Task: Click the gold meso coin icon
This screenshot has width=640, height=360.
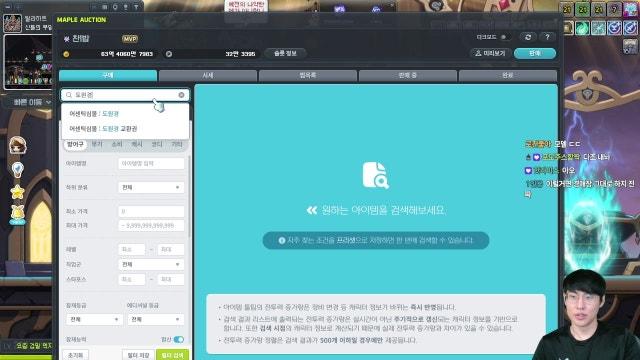Action: point(66,54)
